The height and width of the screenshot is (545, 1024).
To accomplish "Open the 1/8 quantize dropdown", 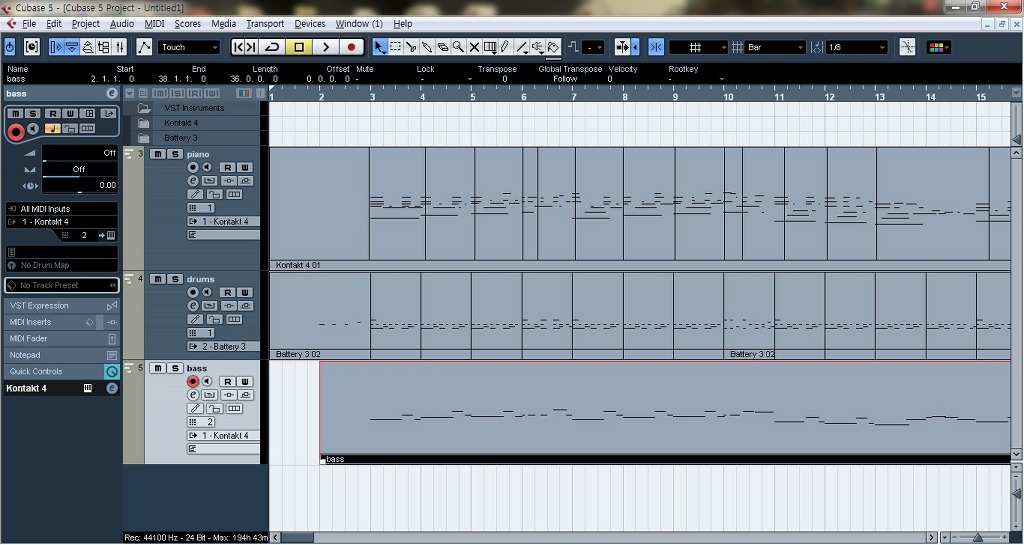I will 857,47.
